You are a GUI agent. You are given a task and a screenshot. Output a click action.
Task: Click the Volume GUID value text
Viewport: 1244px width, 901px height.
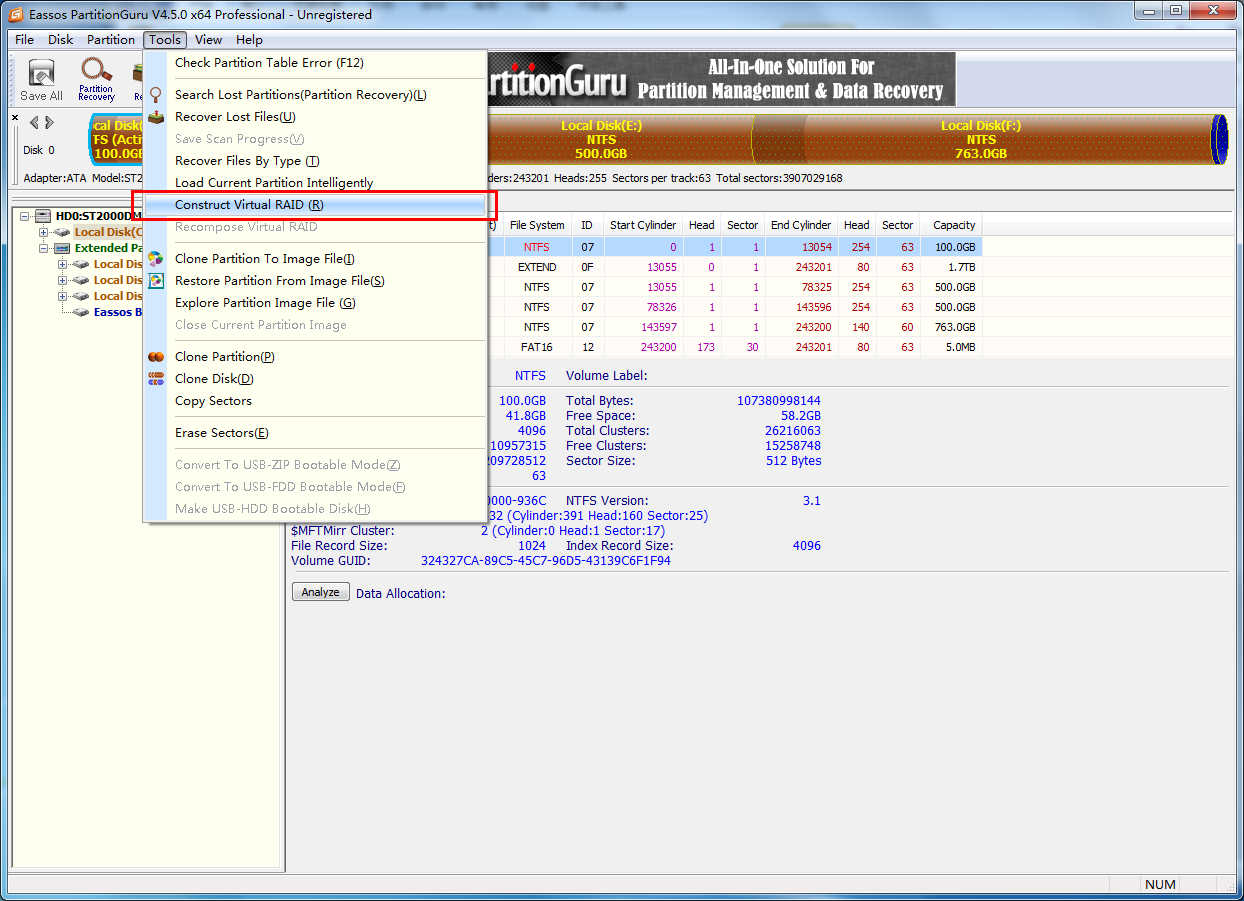[545, 561]
